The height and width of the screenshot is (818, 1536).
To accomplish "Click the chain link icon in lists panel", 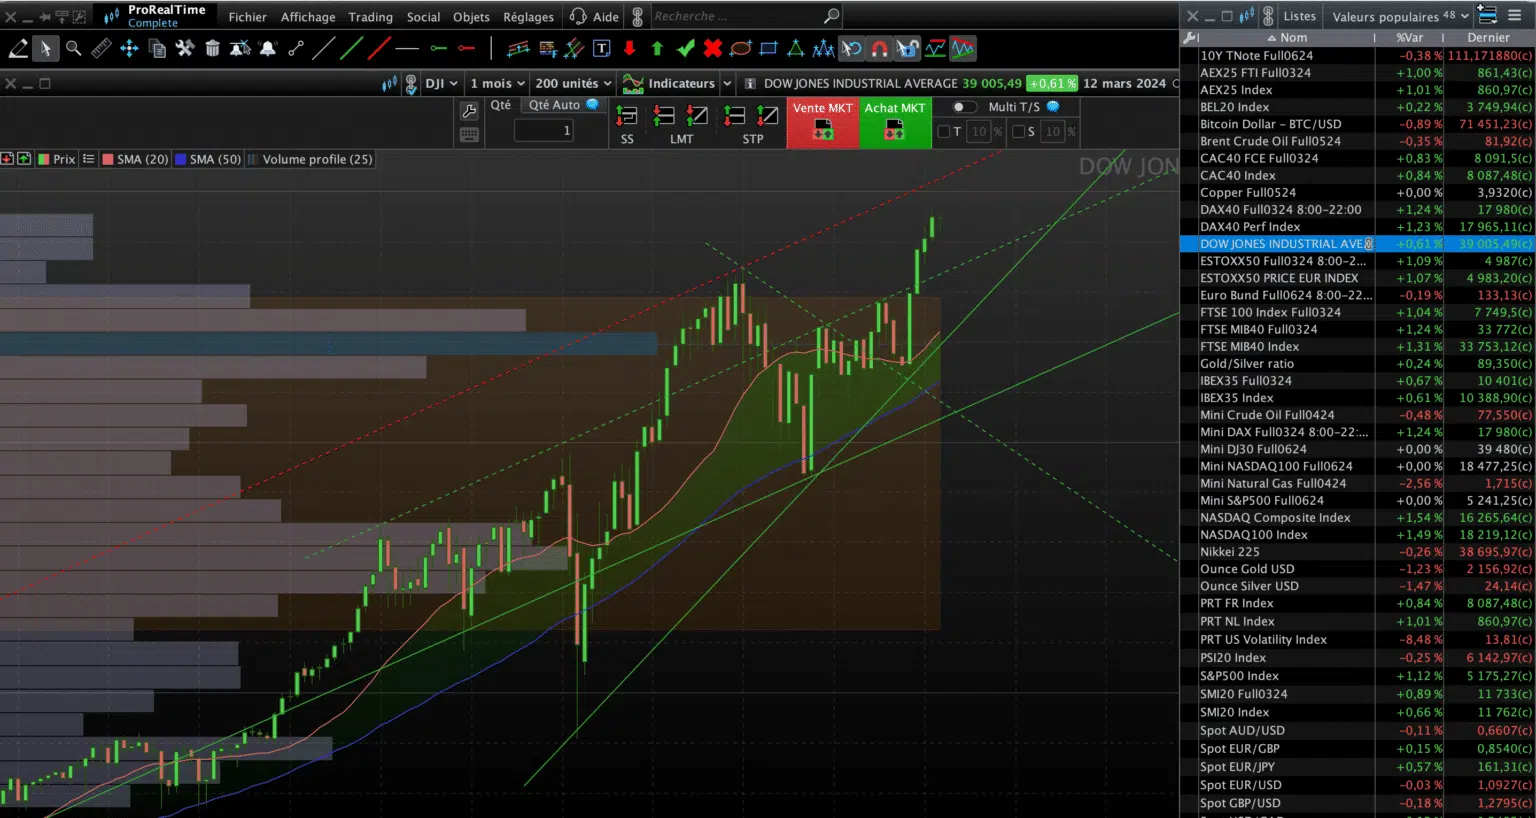I will point(1268,16).
